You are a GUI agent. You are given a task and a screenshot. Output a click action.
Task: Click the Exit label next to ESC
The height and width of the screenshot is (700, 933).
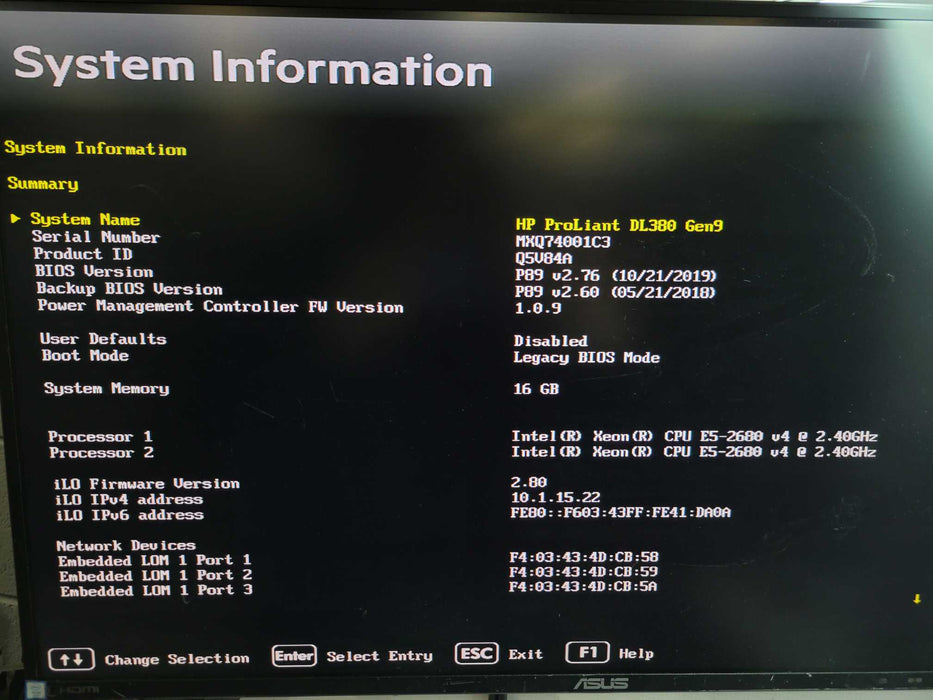pos(525,654)
